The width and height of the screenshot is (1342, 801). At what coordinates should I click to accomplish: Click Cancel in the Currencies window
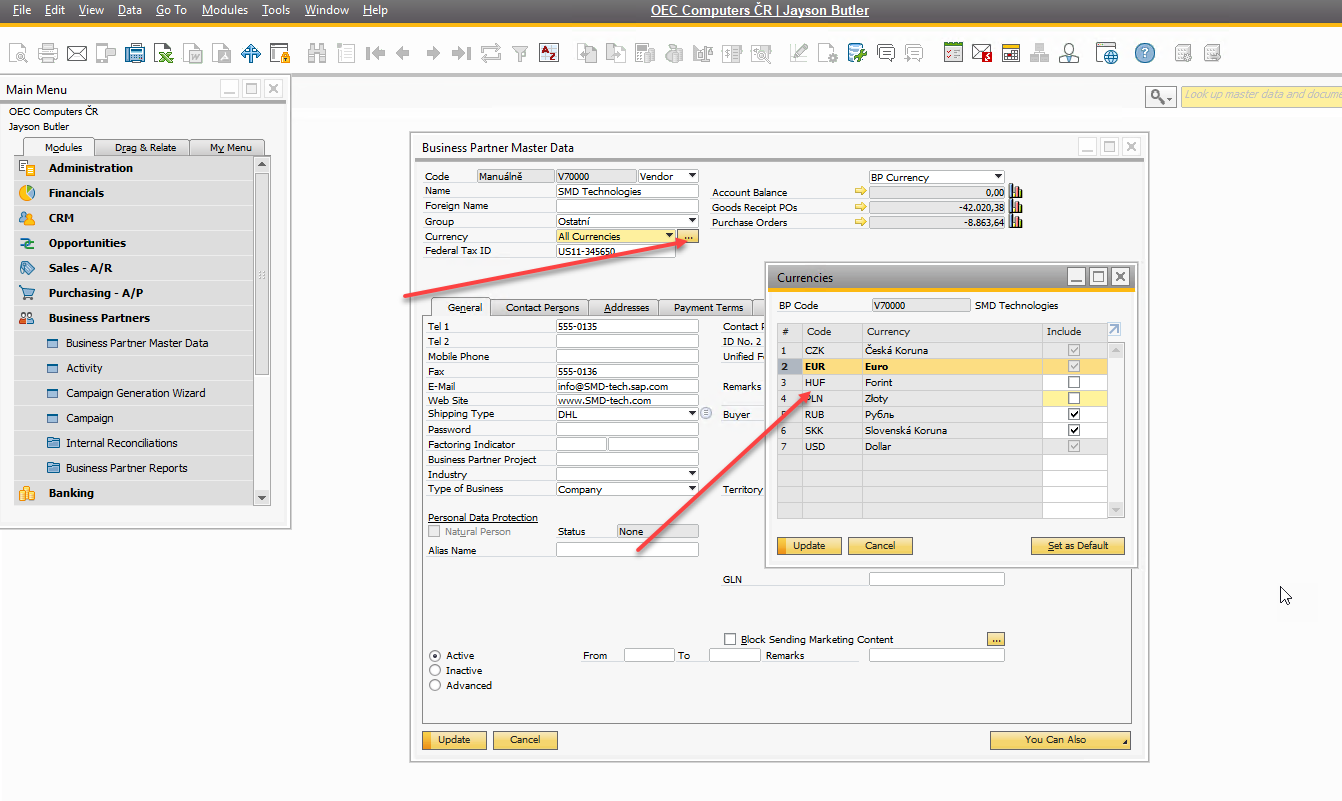click(x=880, y=546)
